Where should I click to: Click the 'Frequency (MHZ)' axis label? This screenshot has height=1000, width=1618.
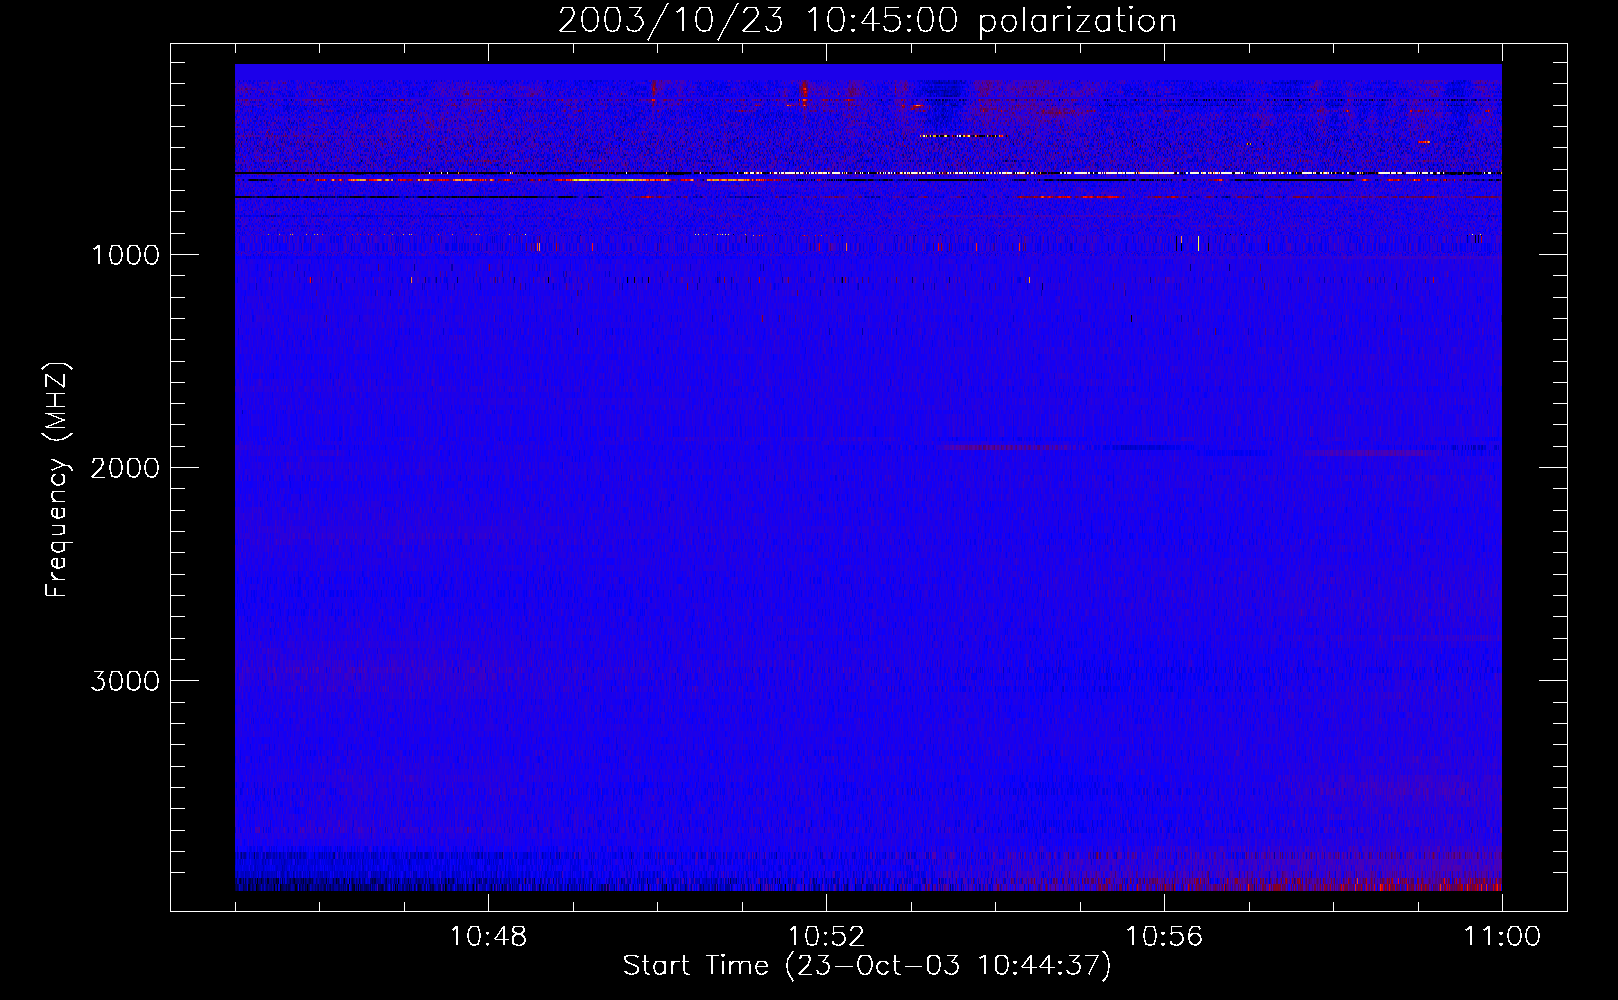[x=57, y=480]
